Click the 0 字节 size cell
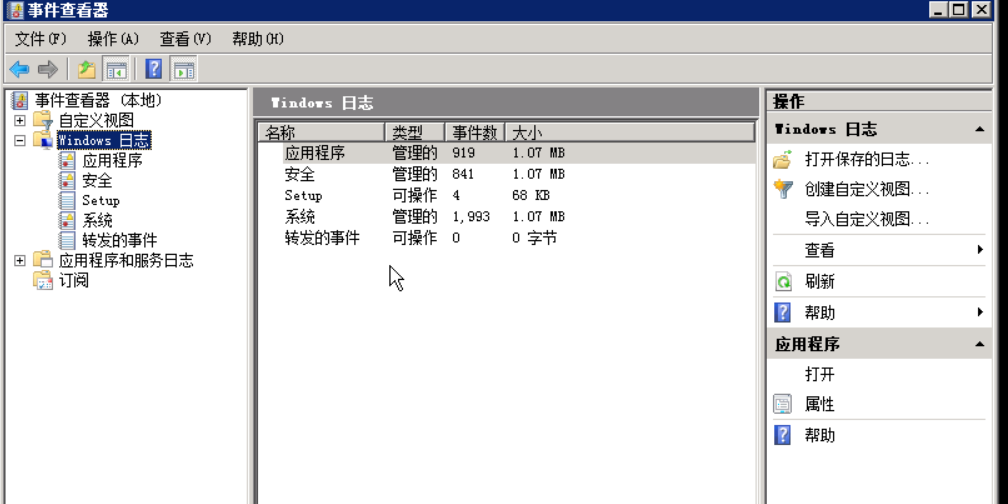This screenshot has width=1008, height=504. [534, 238]
